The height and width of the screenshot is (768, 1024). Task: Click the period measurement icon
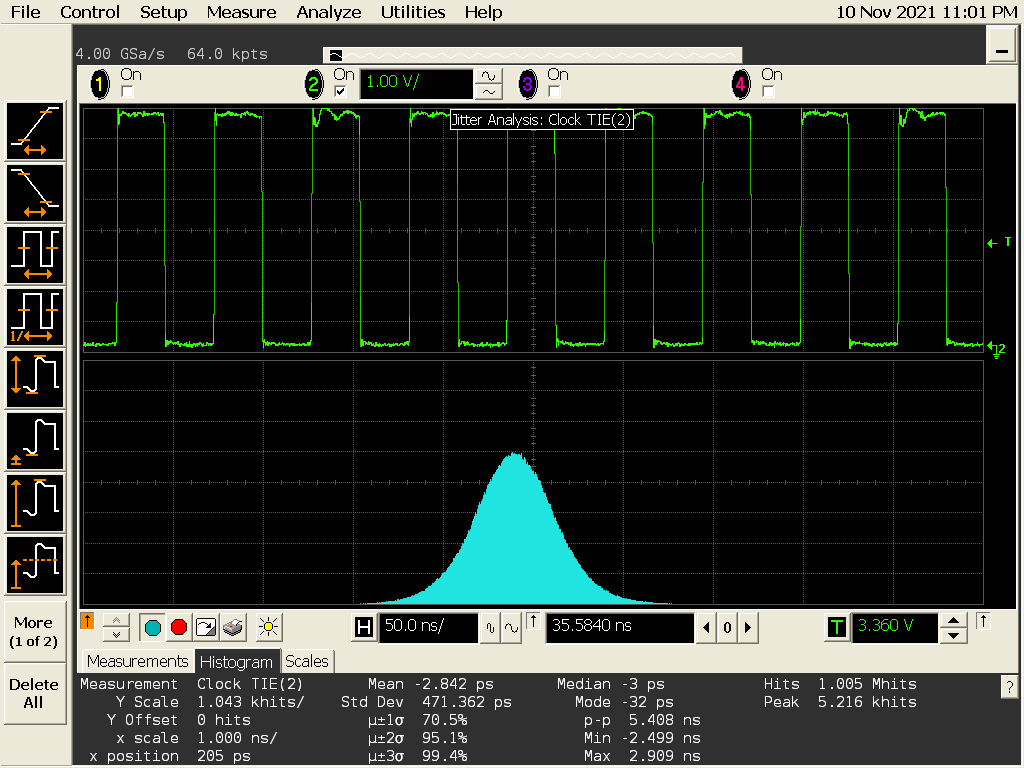coord(36,255)
